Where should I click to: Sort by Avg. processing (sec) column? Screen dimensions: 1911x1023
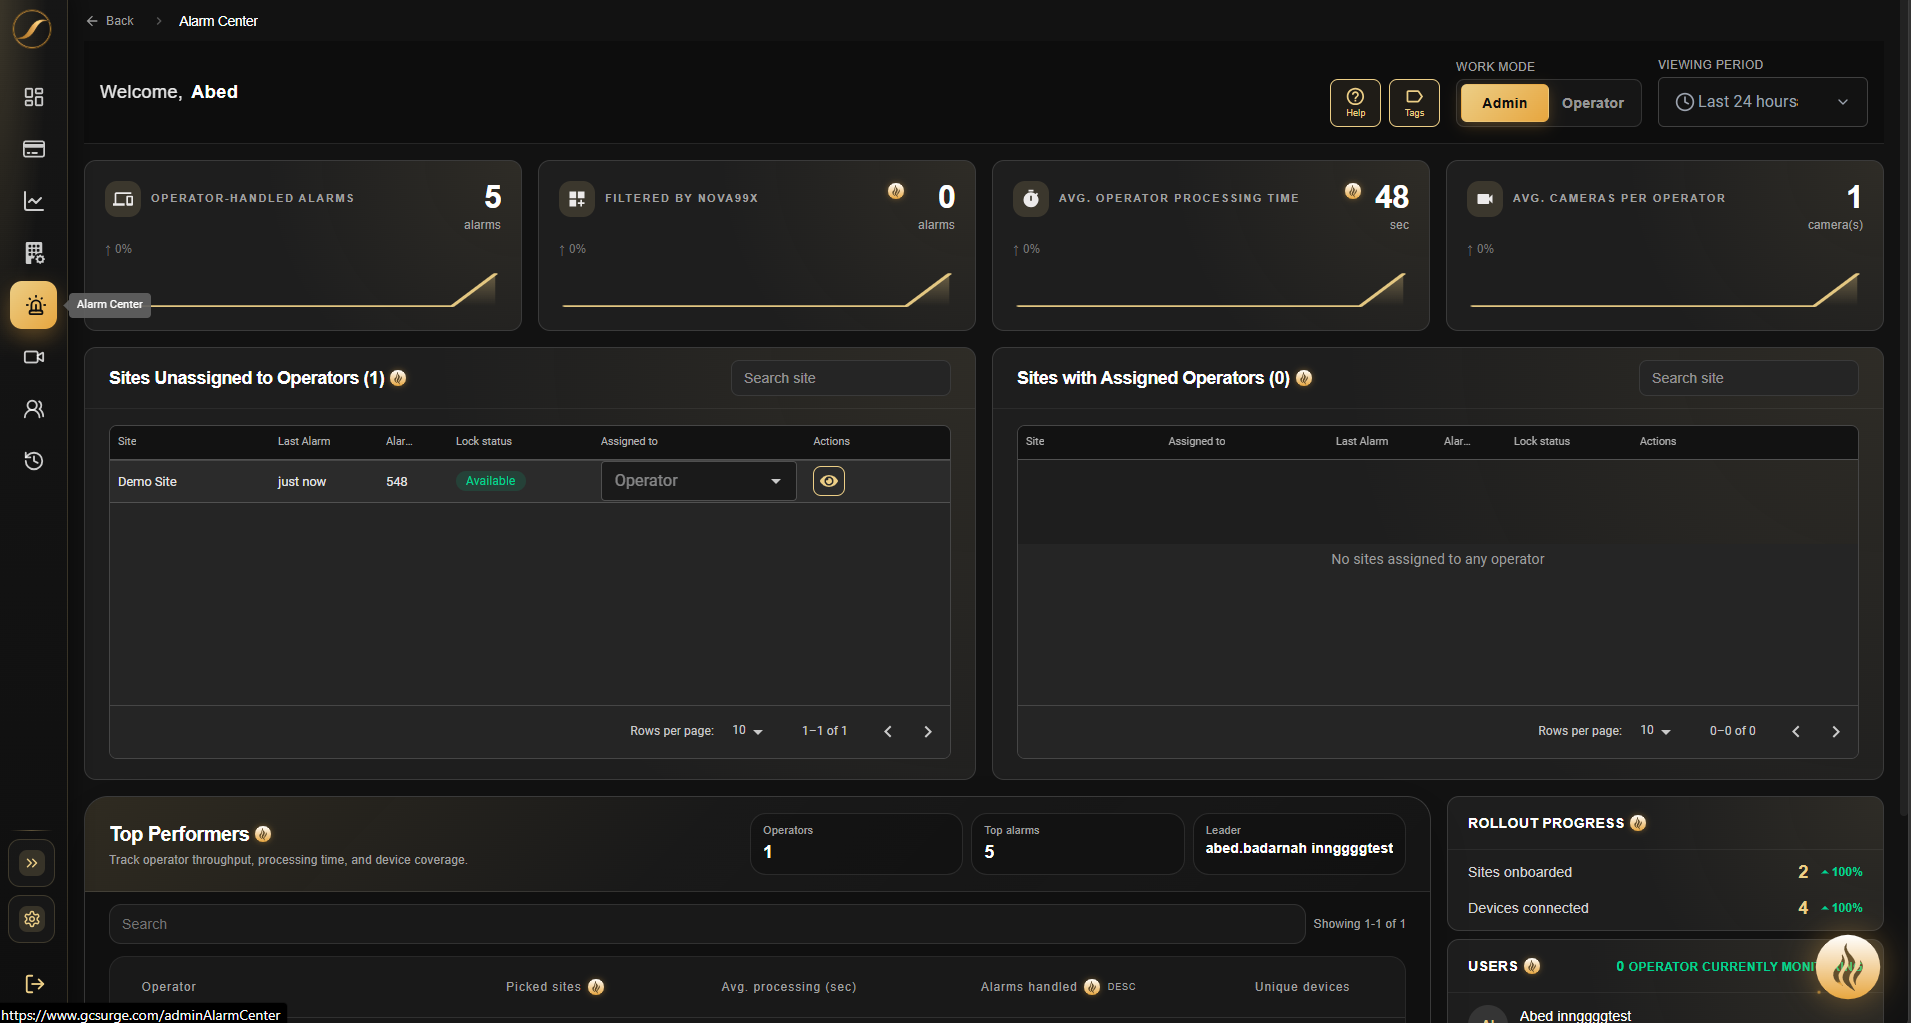pos(789,987)
